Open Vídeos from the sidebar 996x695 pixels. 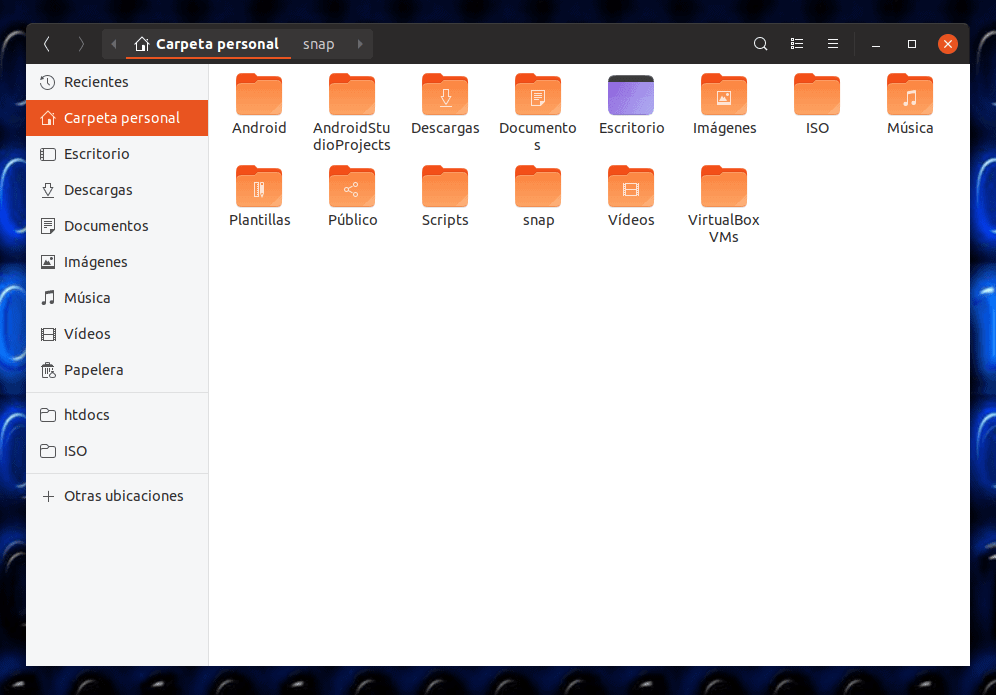coord(117,334)
